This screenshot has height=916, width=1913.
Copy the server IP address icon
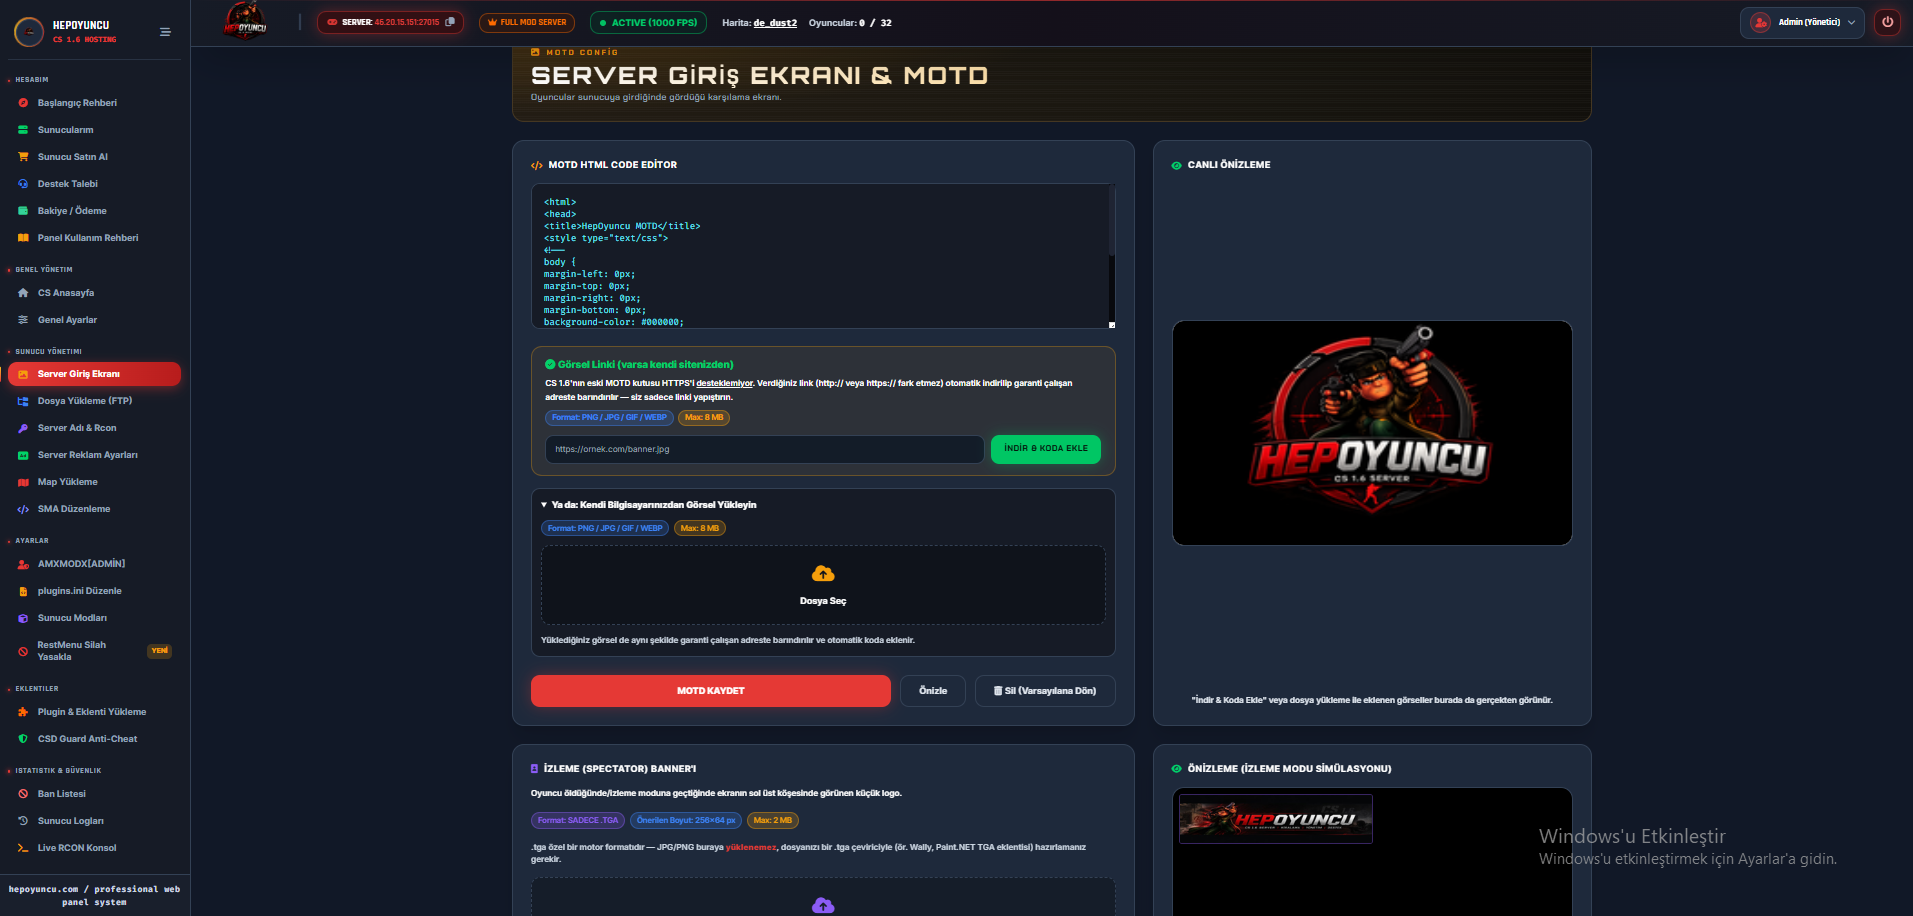click(x=450, y=22)
